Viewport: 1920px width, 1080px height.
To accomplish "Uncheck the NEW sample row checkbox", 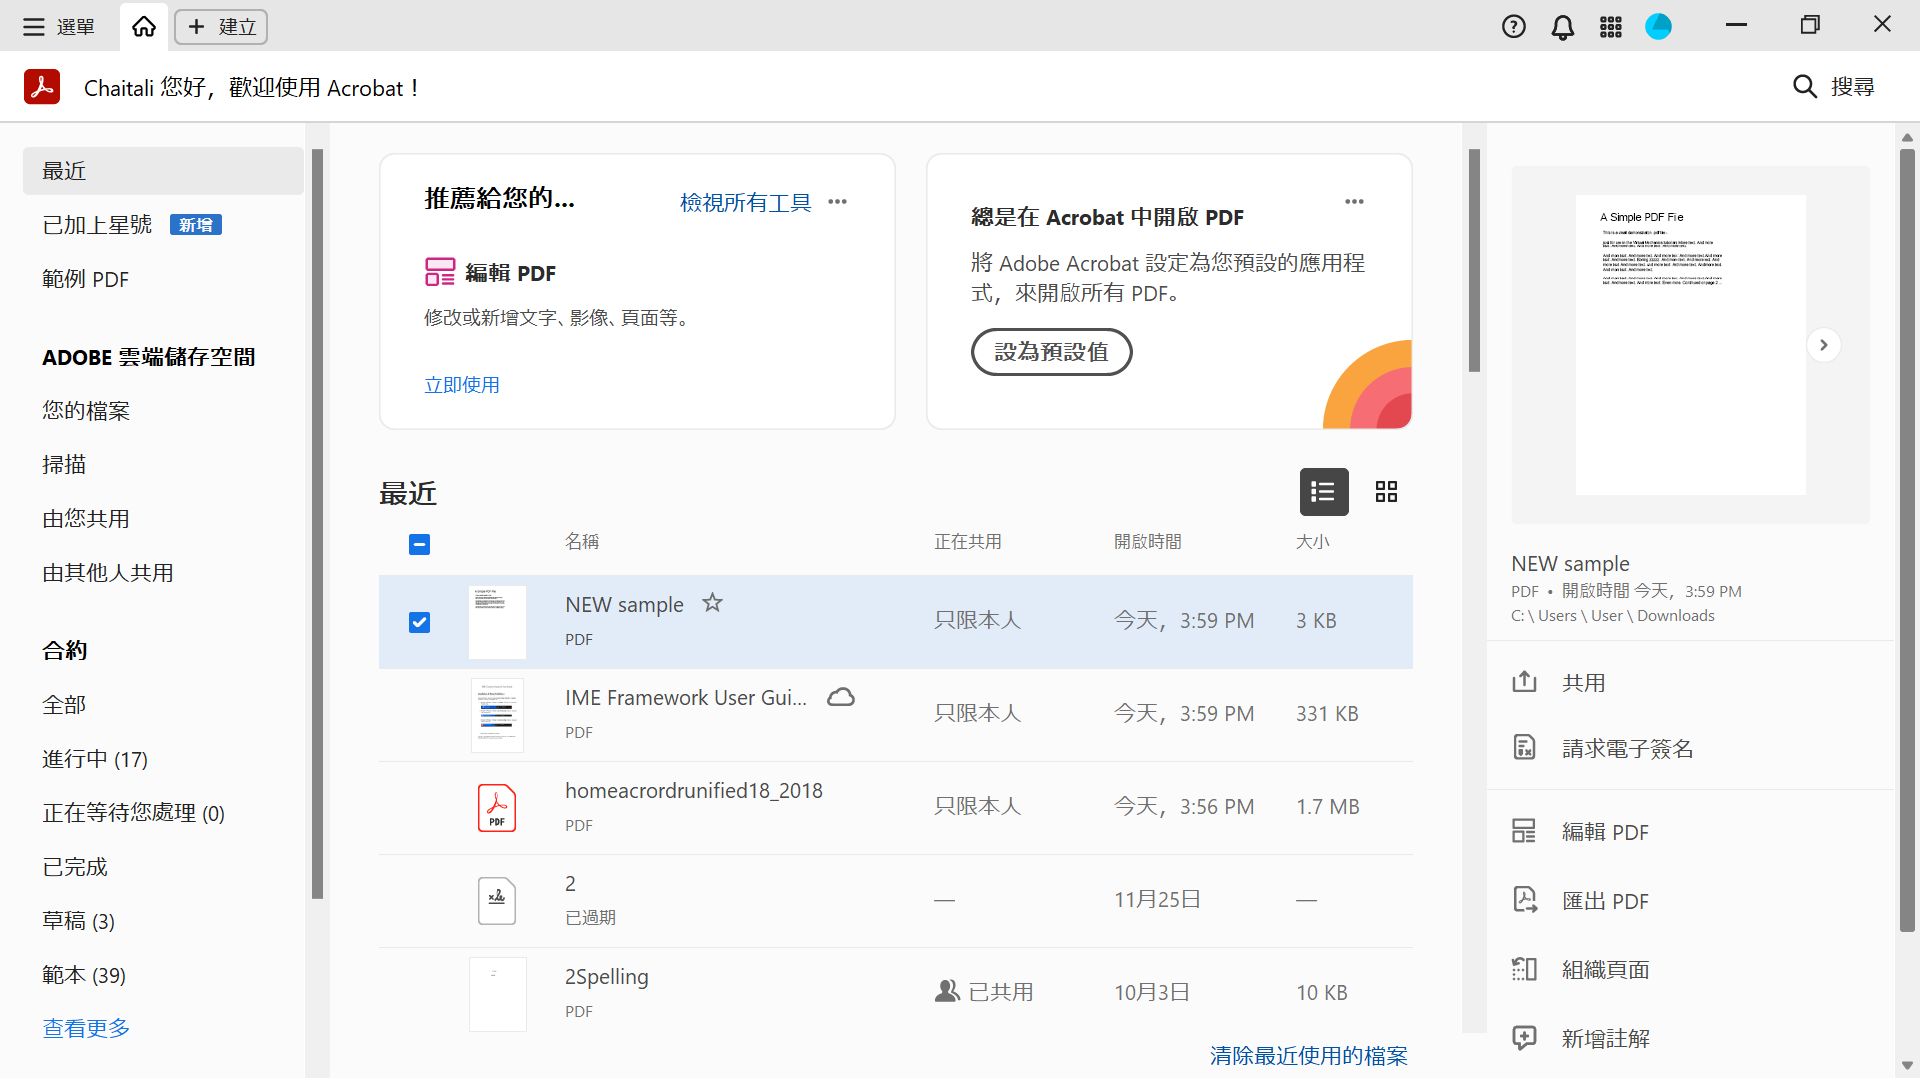I will point(419,621).
